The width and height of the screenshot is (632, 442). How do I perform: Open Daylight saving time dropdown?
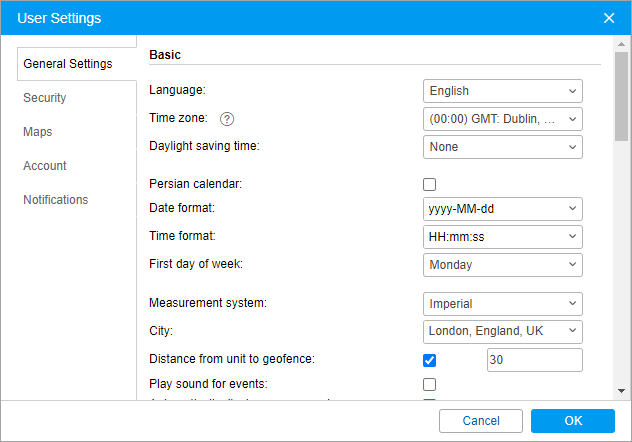pos(502,147)
